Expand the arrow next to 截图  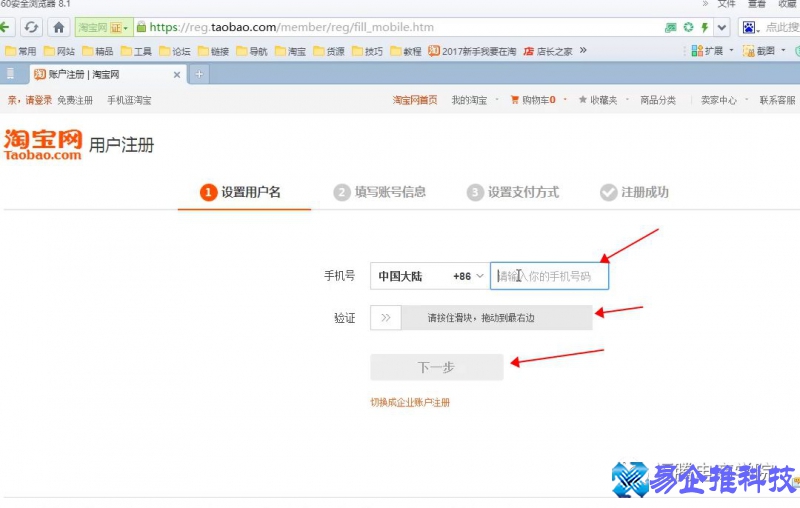[783, 50]
